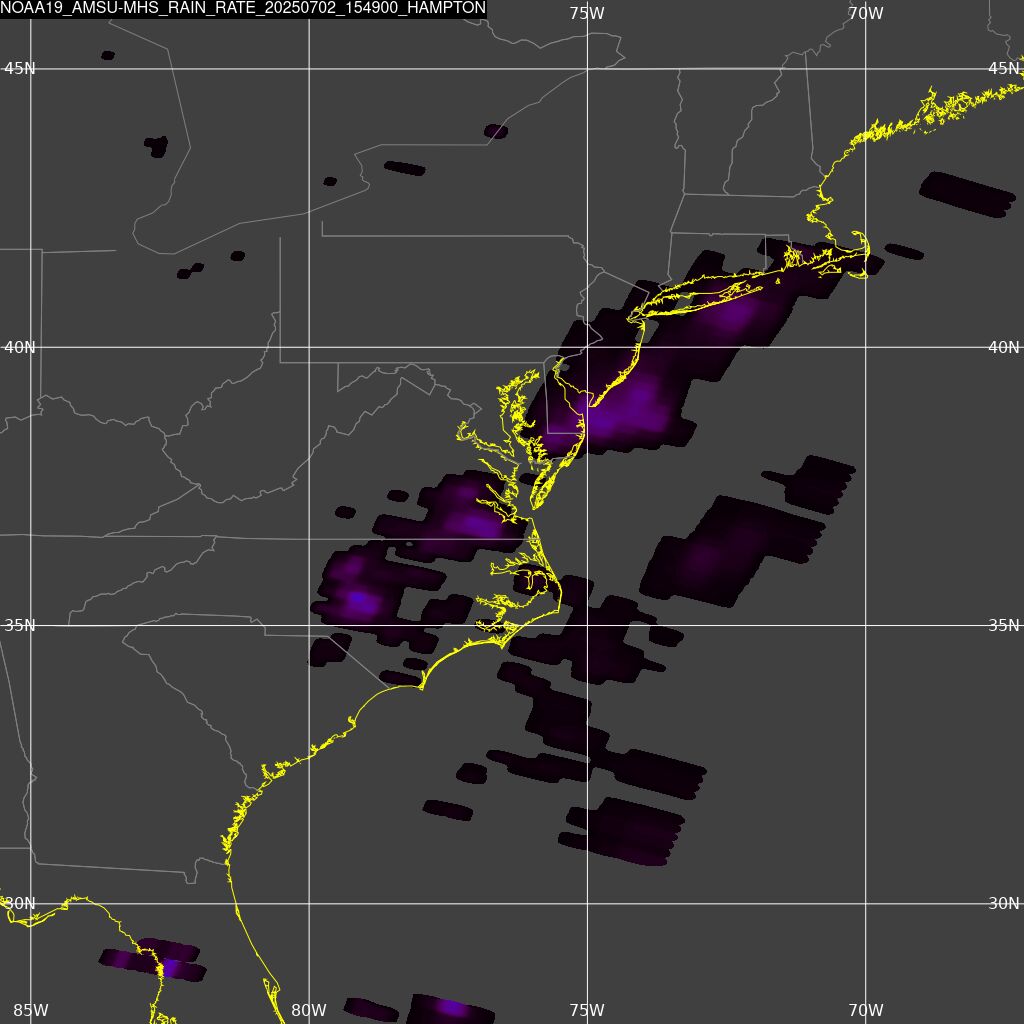Click the 45N label on left edge
Viewport: 1024px width, 1024px height.
pos(20,69)
